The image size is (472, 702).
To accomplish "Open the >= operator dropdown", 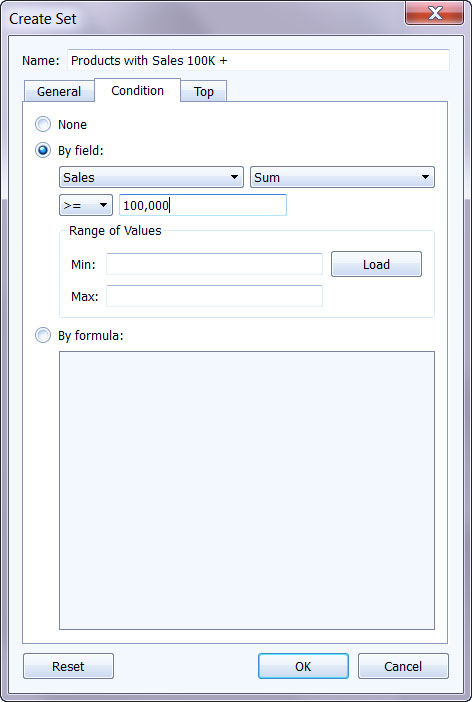I will pyautogui.click(x=86, y=205).
